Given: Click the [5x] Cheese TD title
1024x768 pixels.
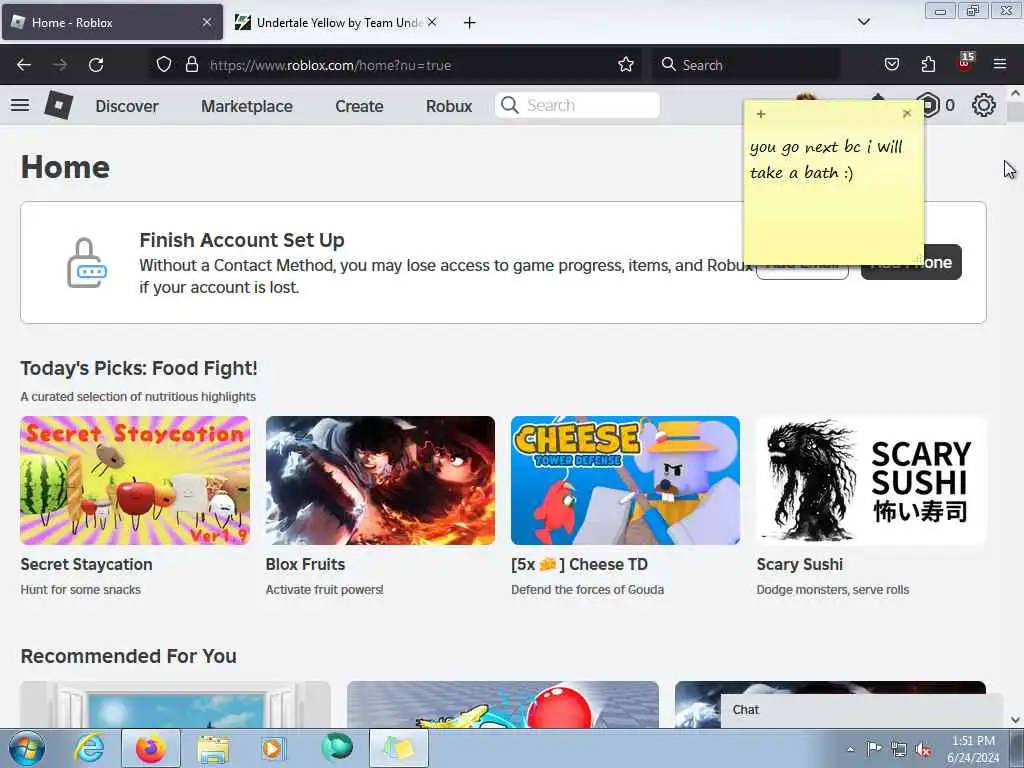Looking at the screenshot, I should coord(579,564).
